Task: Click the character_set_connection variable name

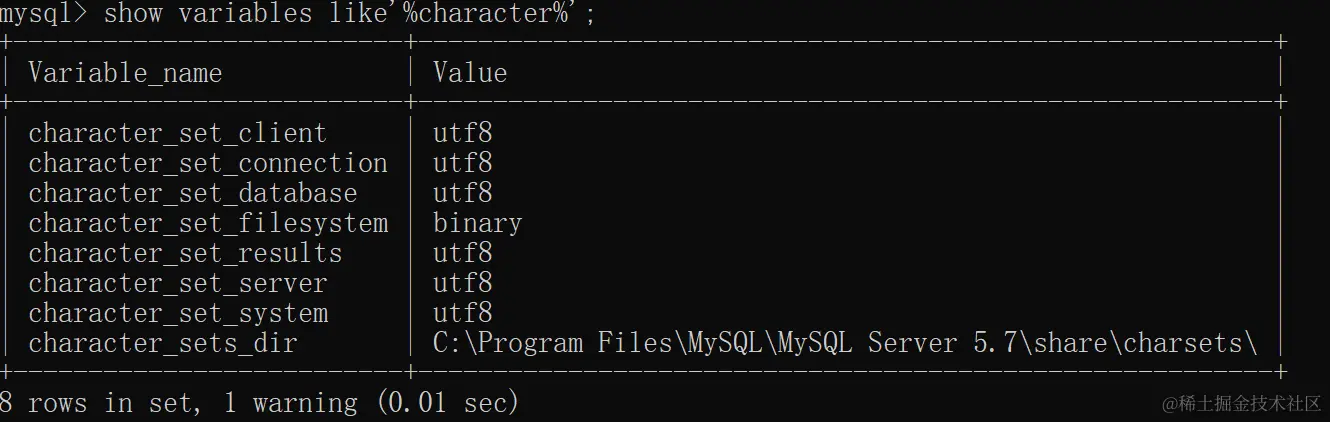Action: tap(207, 163)
